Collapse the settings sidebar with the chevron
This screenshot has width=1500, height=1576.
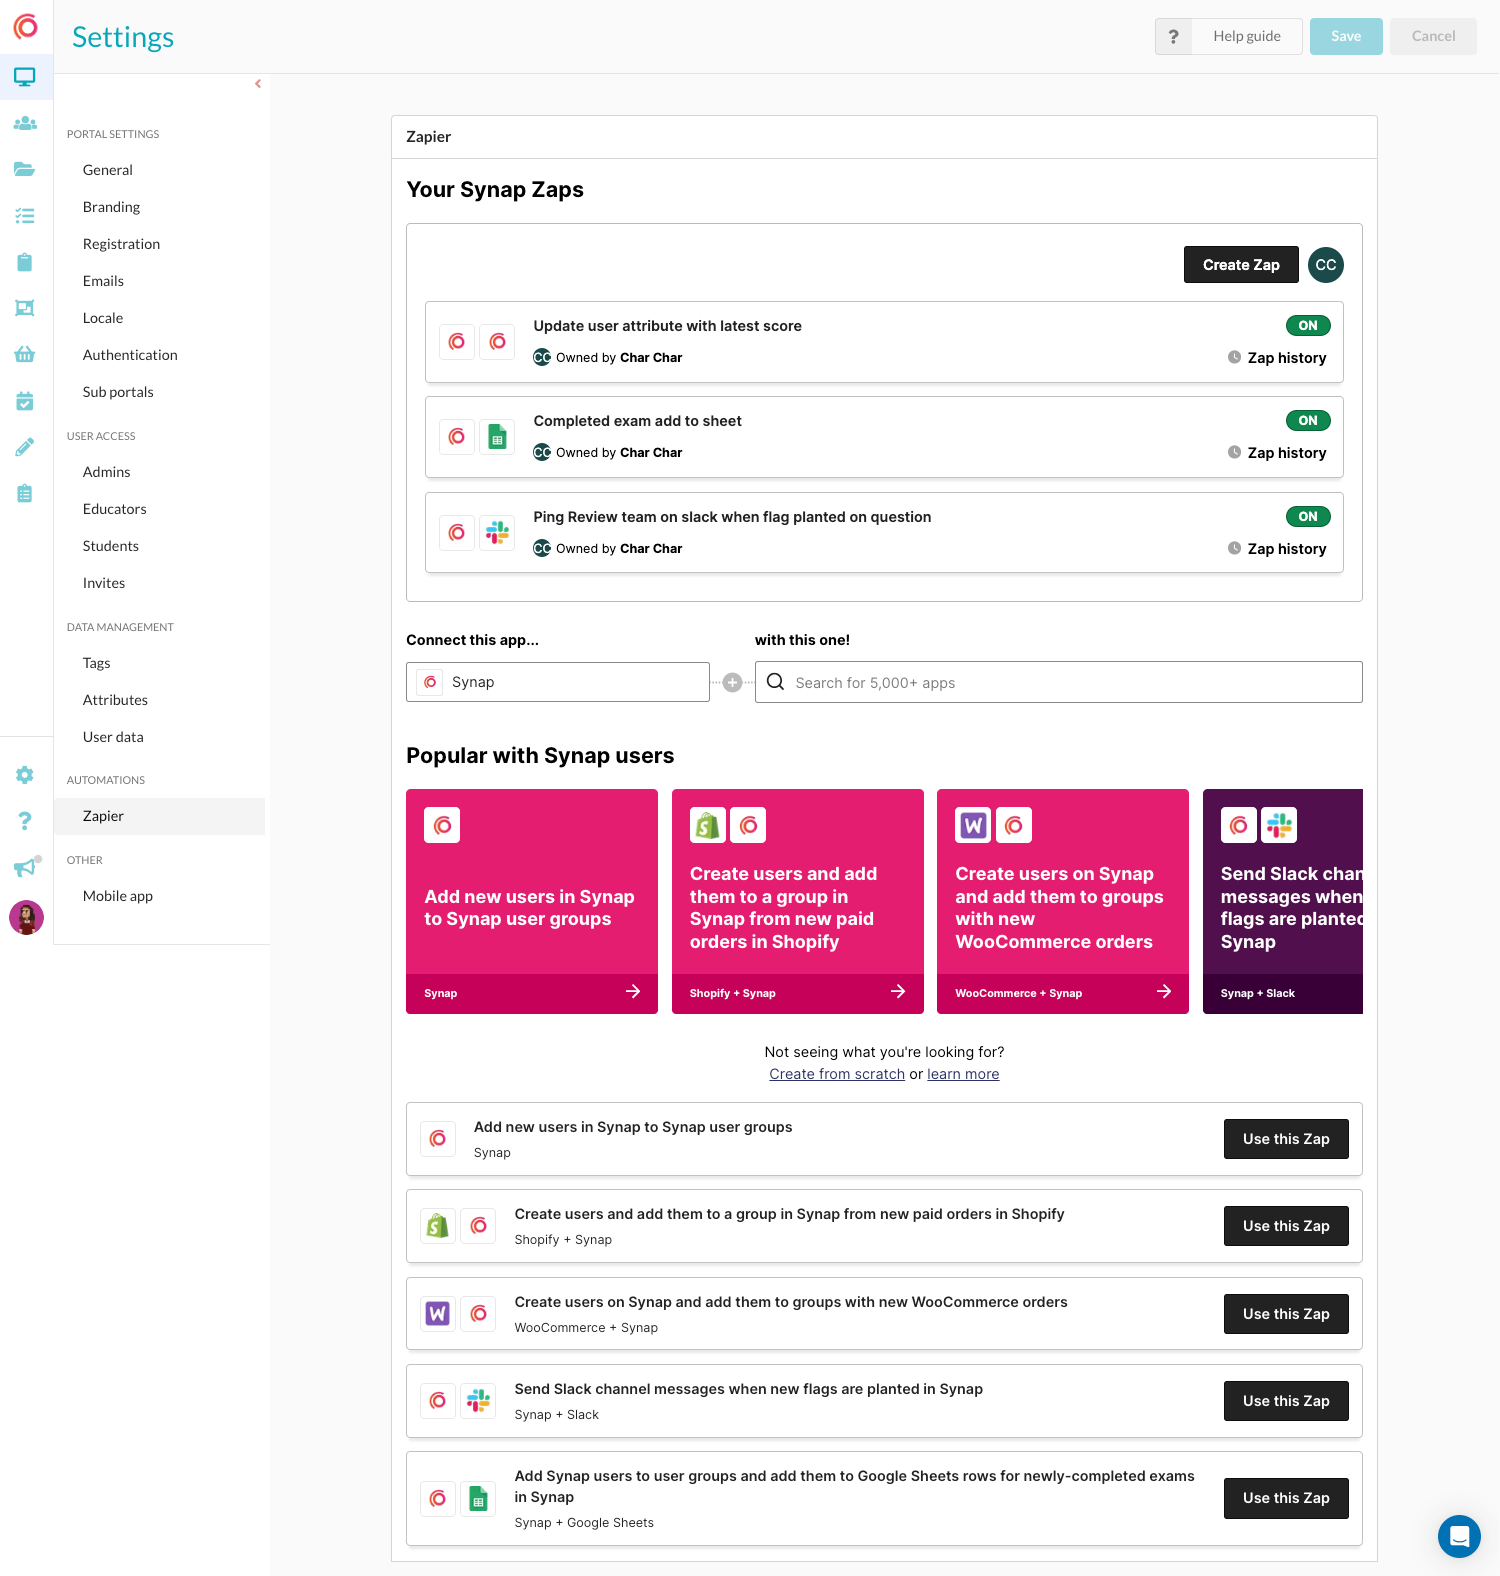click(258, 84)
